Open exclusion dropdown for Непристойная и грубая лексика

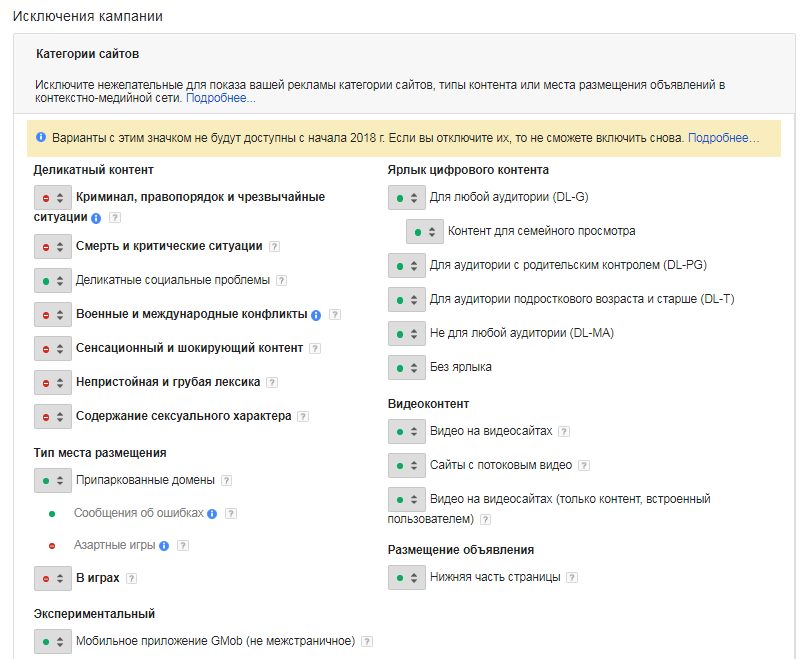click(53, 383)
